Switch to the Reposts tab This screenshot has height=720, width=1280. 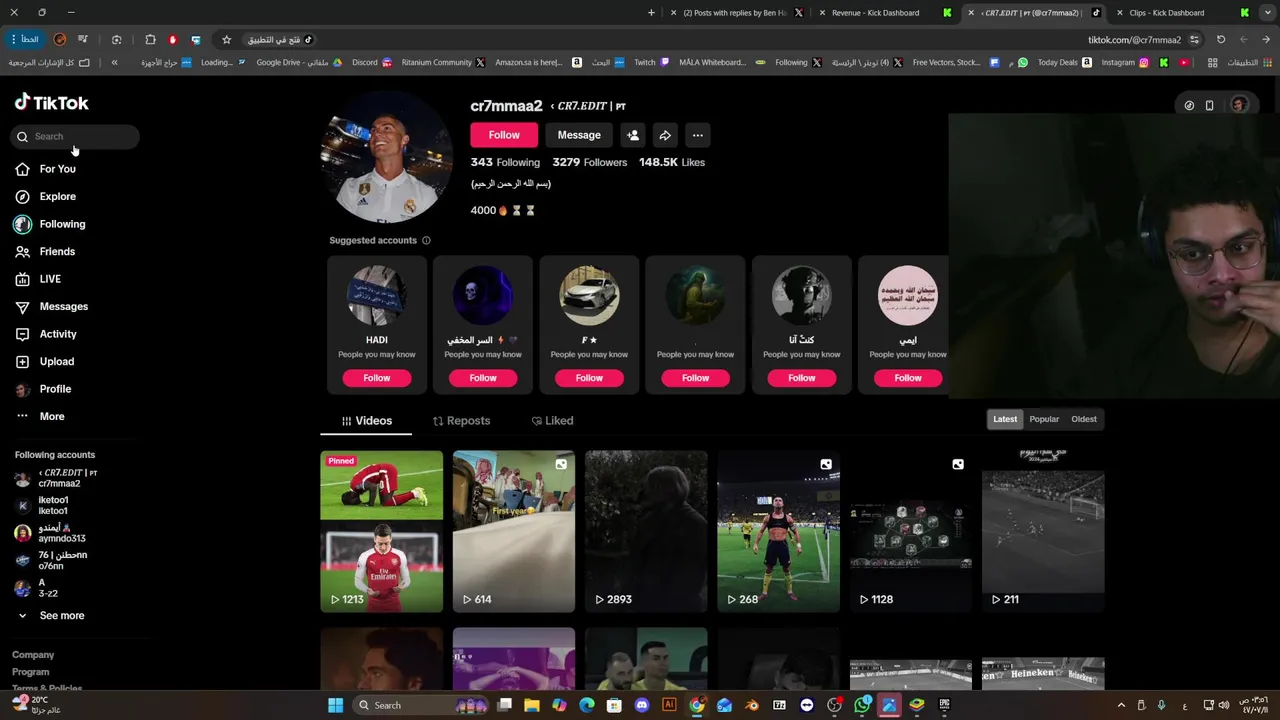point(461,421)
